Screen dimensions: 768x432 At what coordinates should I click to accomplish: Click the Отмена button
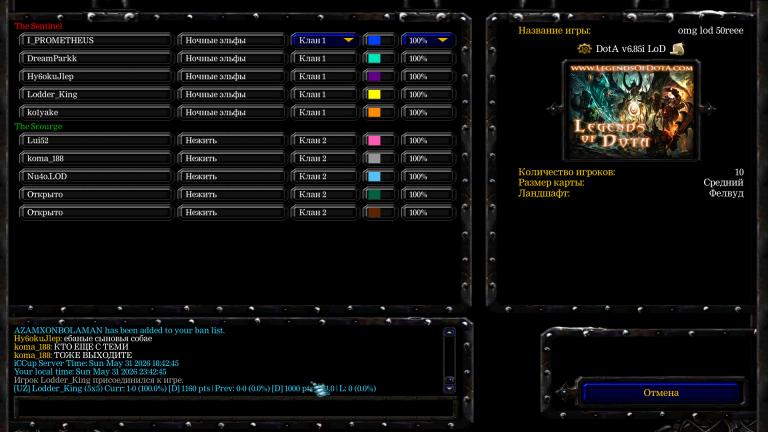pos(661,393)
